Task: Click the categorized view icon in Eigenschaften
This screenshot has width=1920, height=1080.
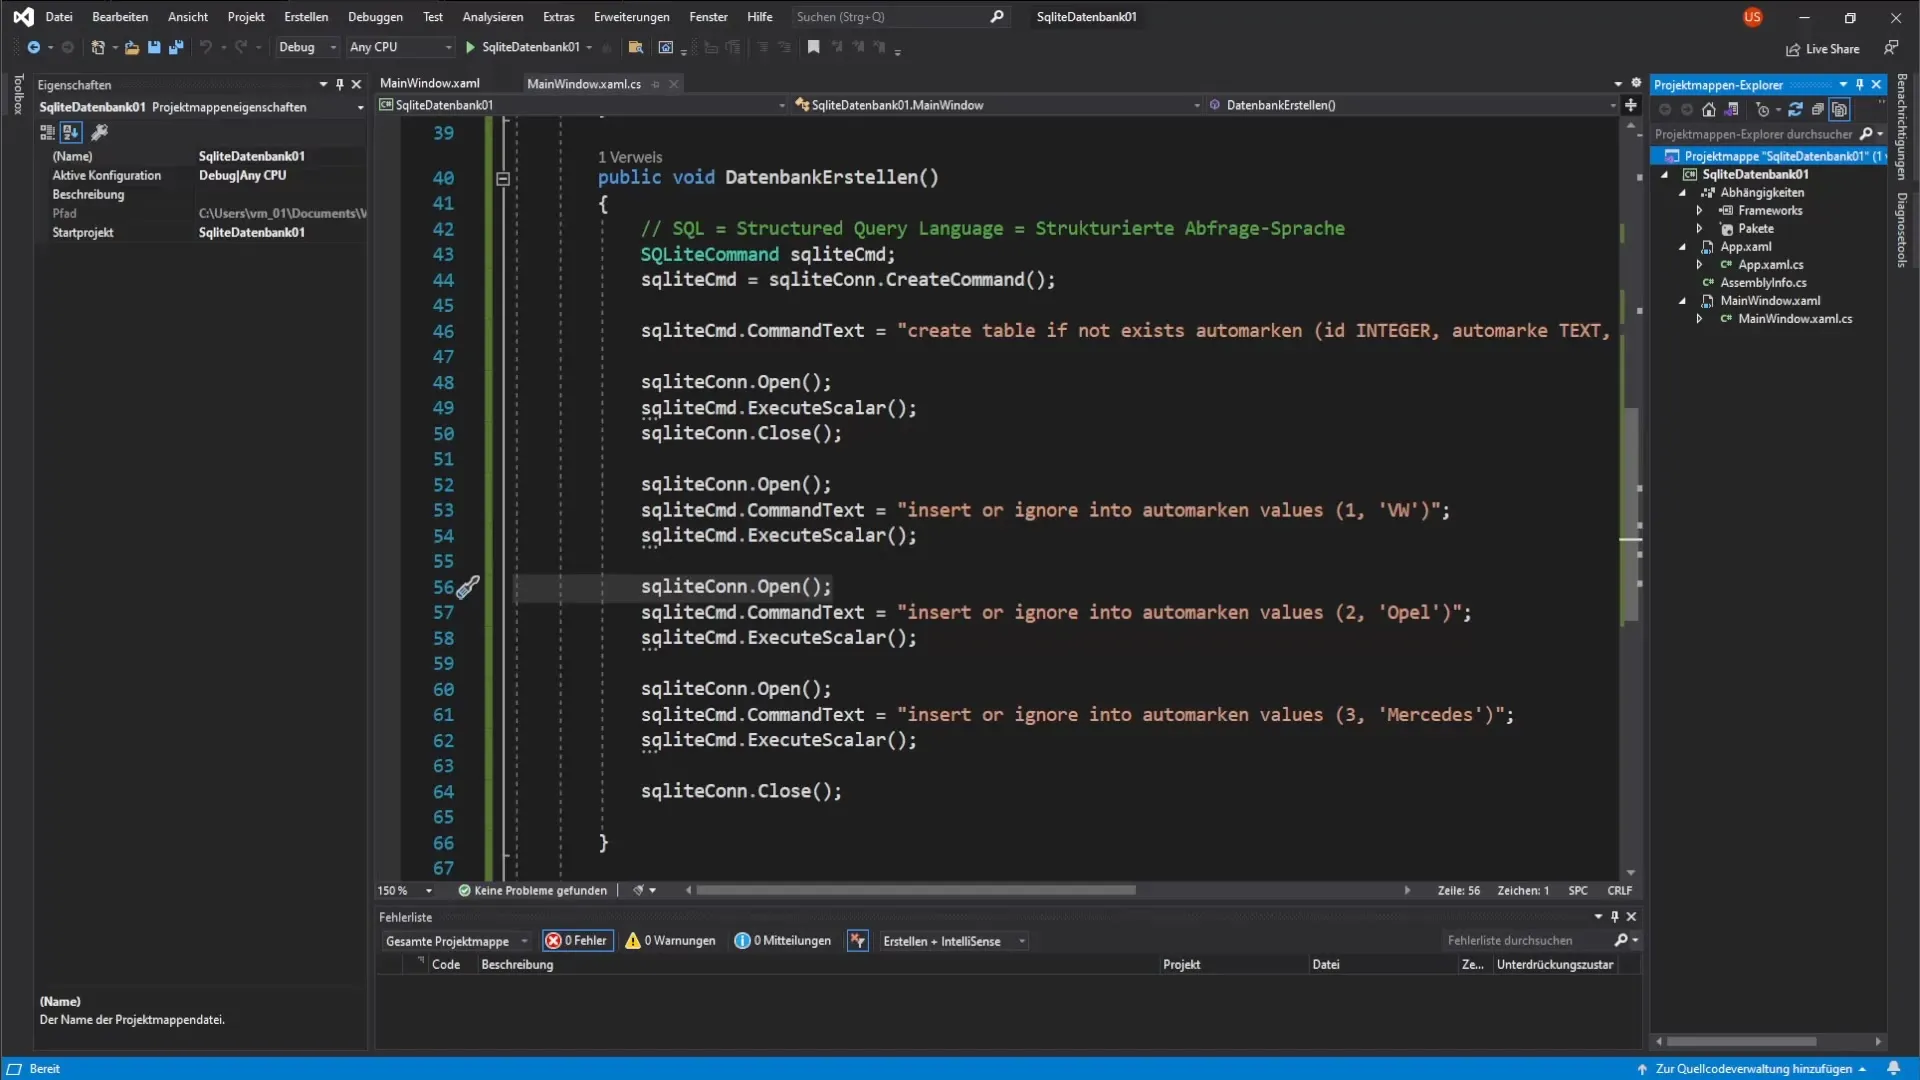Action: tap(47, 132)
